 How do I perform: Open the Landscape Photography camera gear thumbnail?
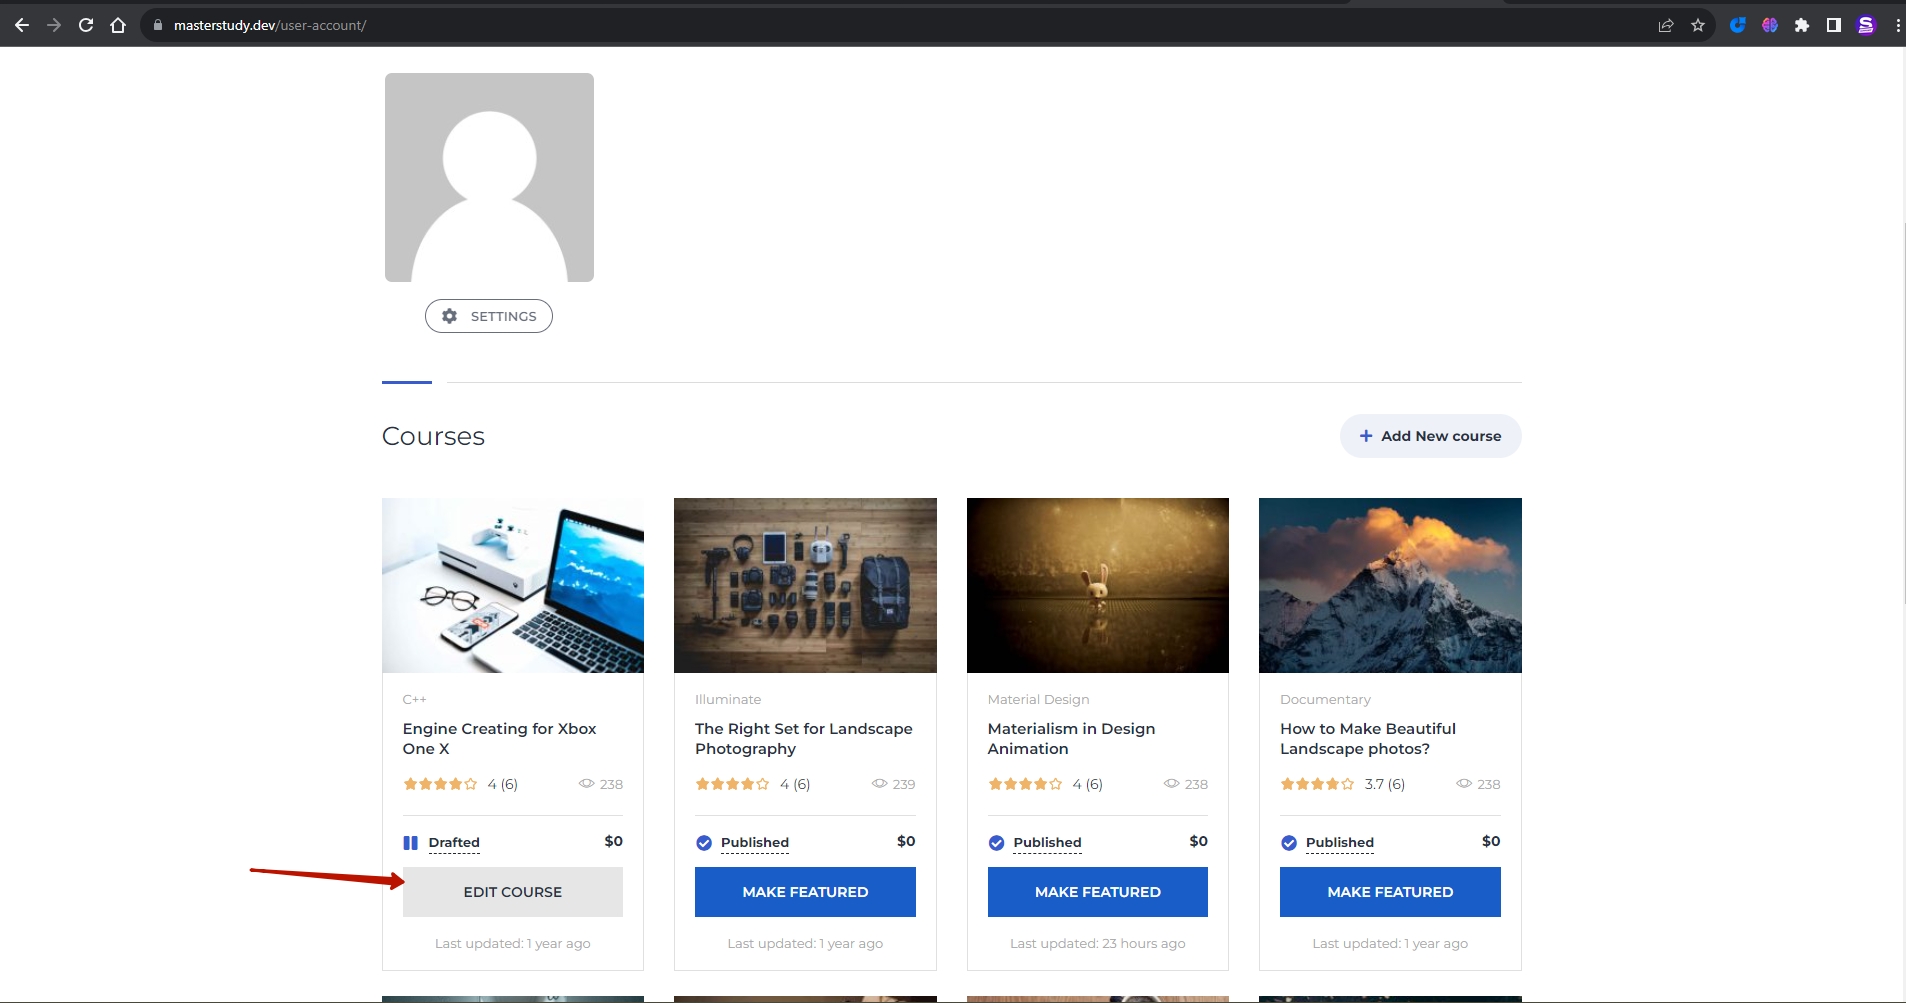tap(805, 585)
